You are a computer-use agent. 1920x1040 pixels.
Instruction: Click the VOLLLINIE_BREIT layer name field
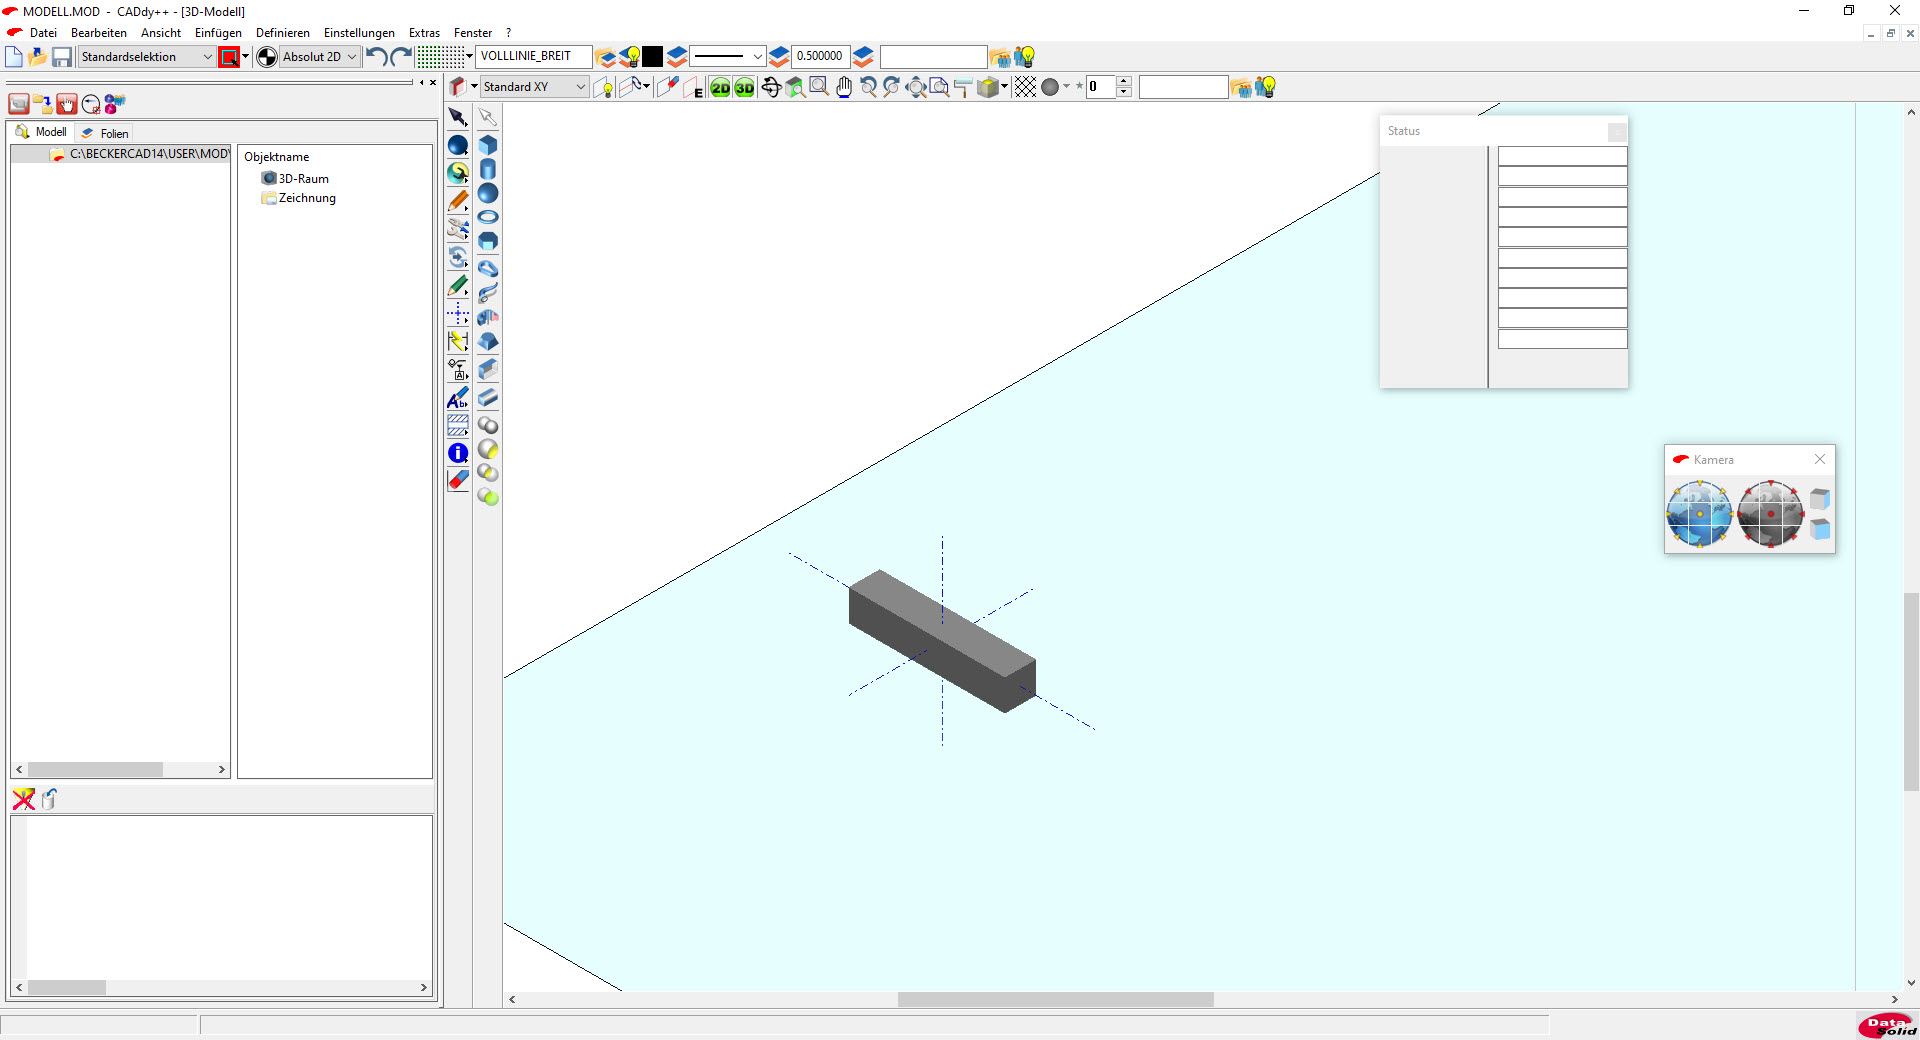534,56
